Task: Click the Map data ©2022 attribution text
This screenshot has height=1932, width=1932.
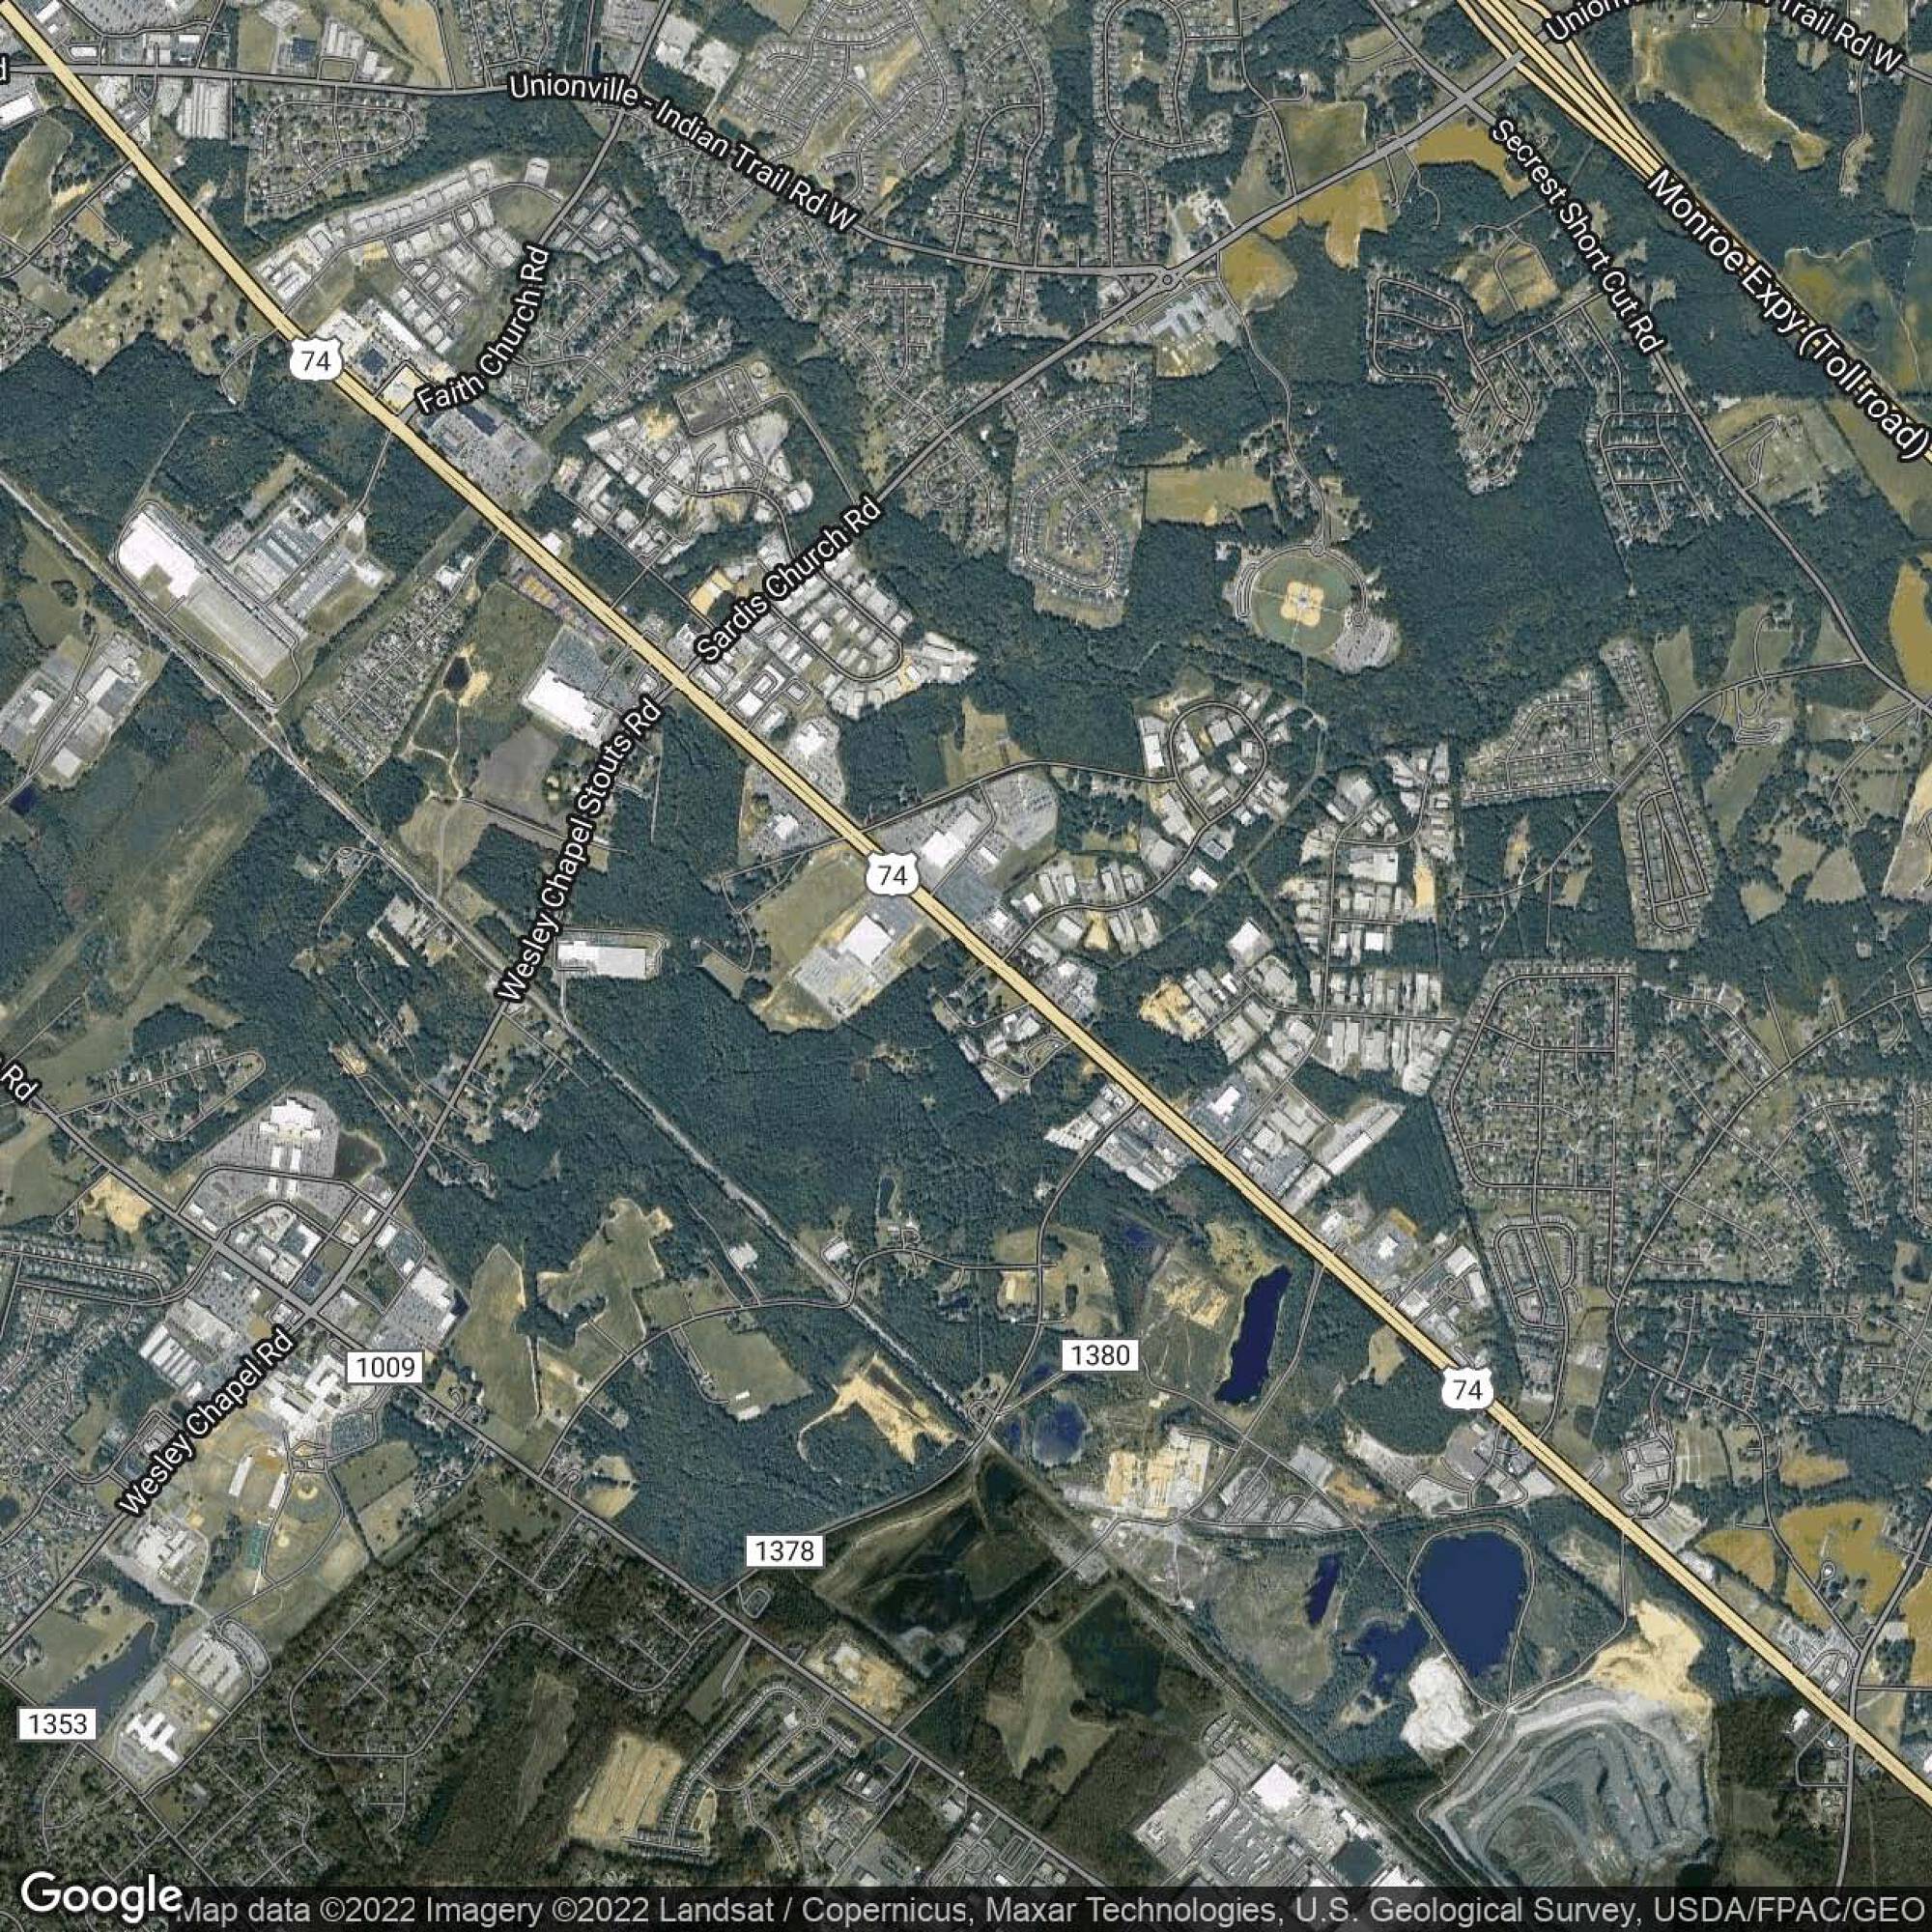Action: tap(295, 1909)
